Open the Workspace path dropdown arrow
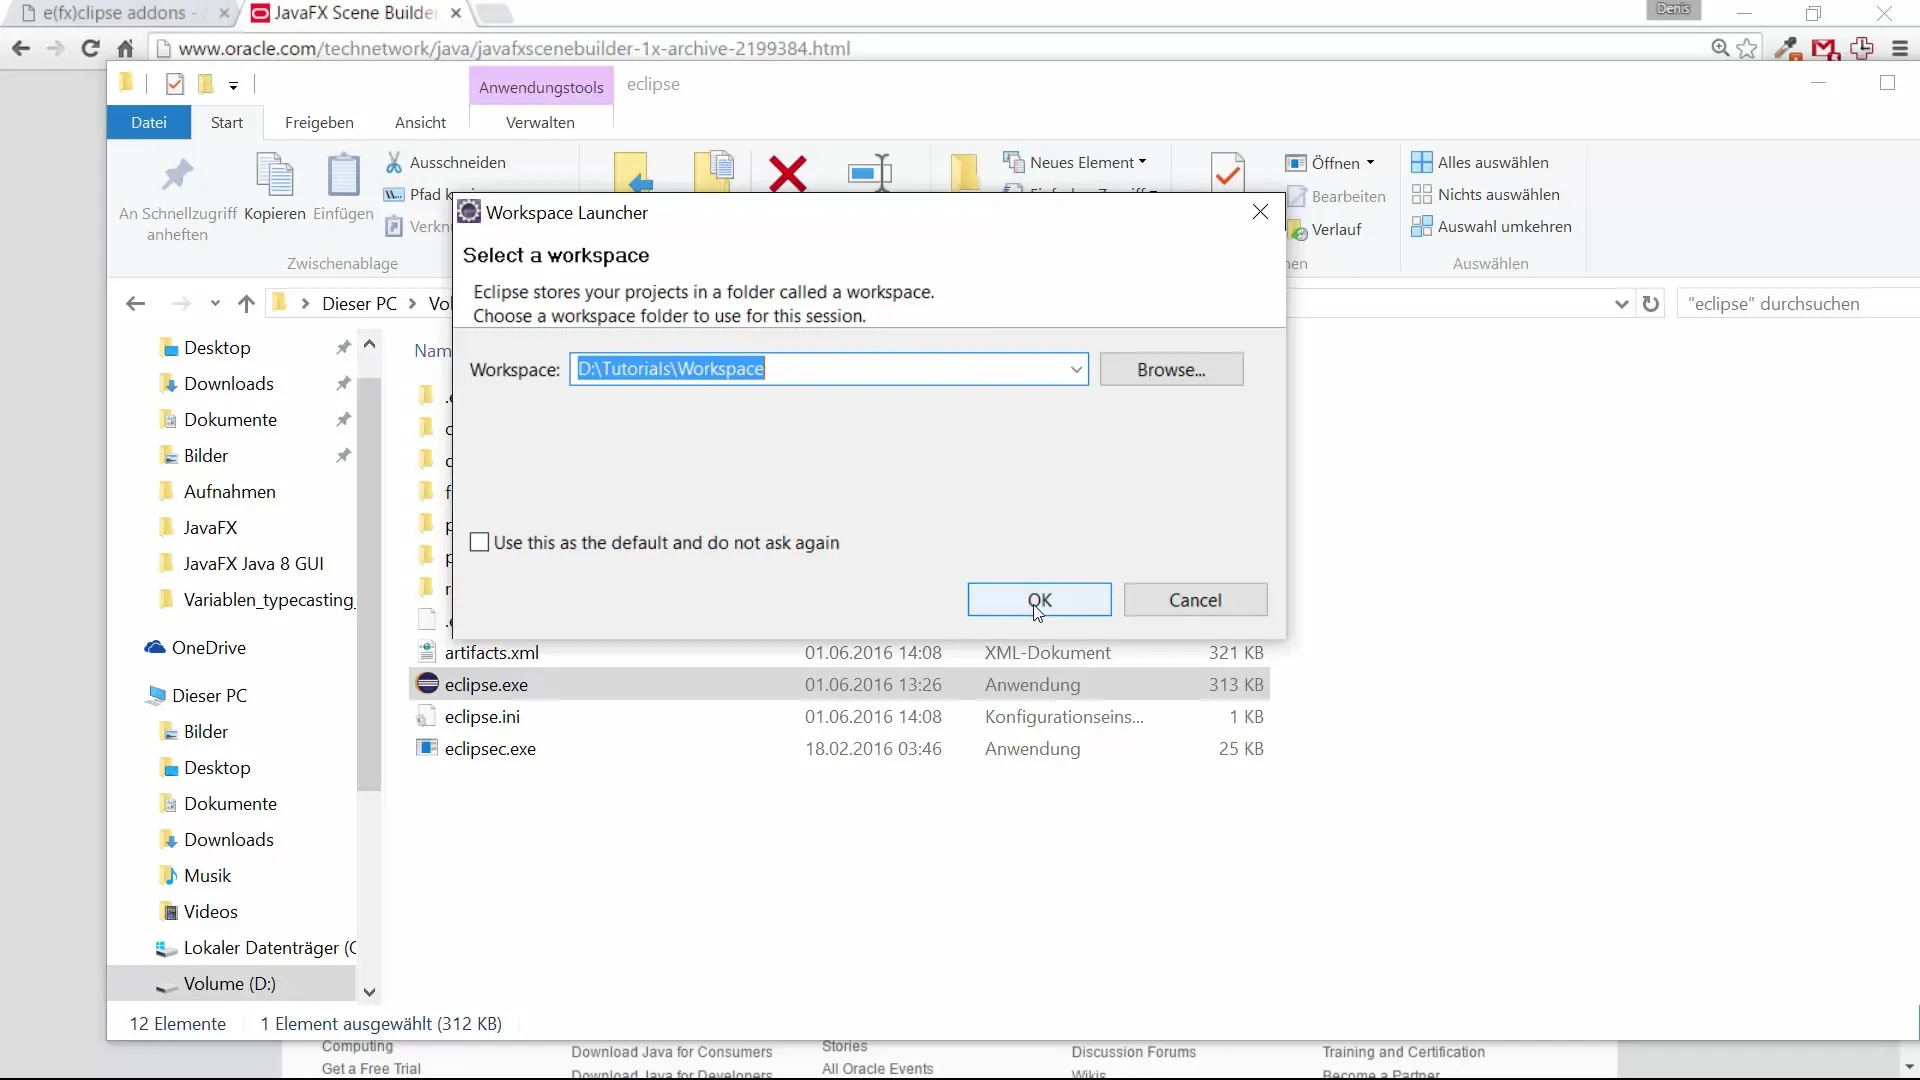 (x=1076, y=369)
